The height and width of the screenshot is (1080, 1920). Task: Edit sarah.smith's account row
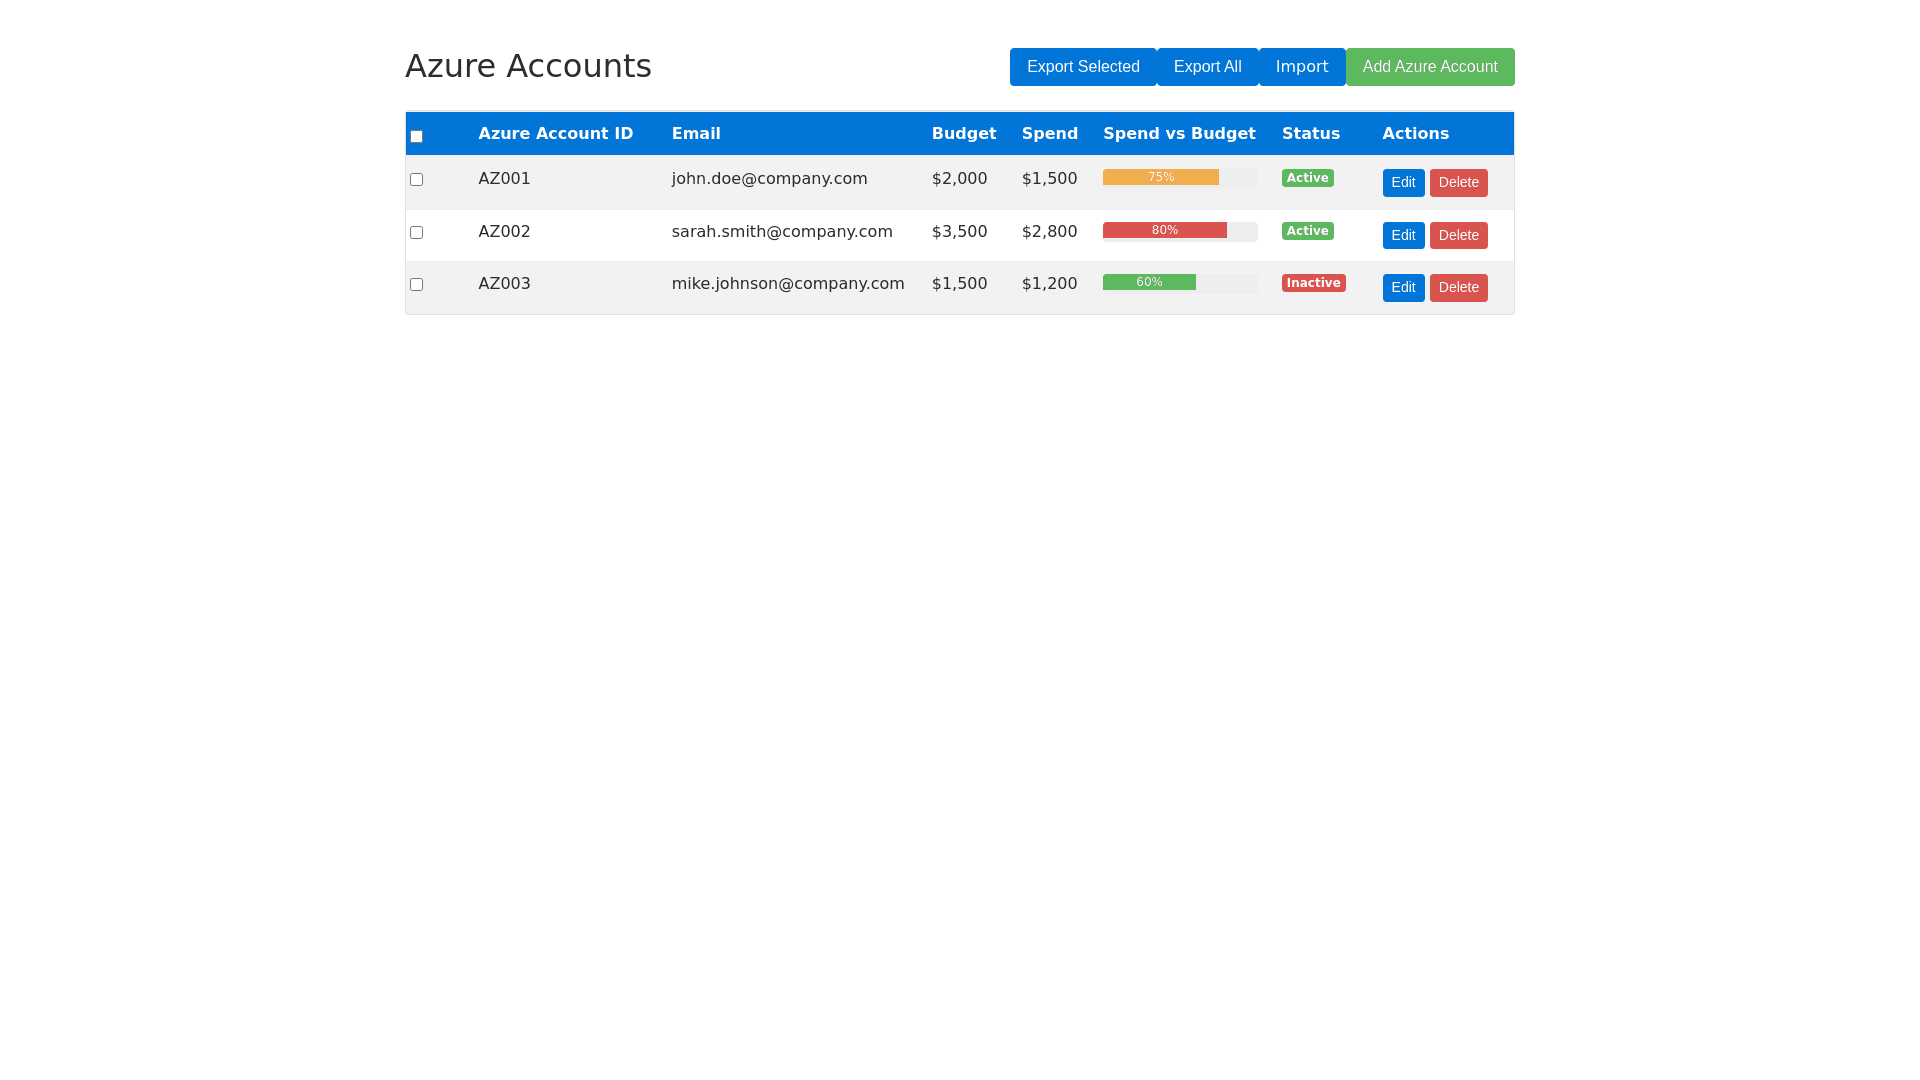1403,236
